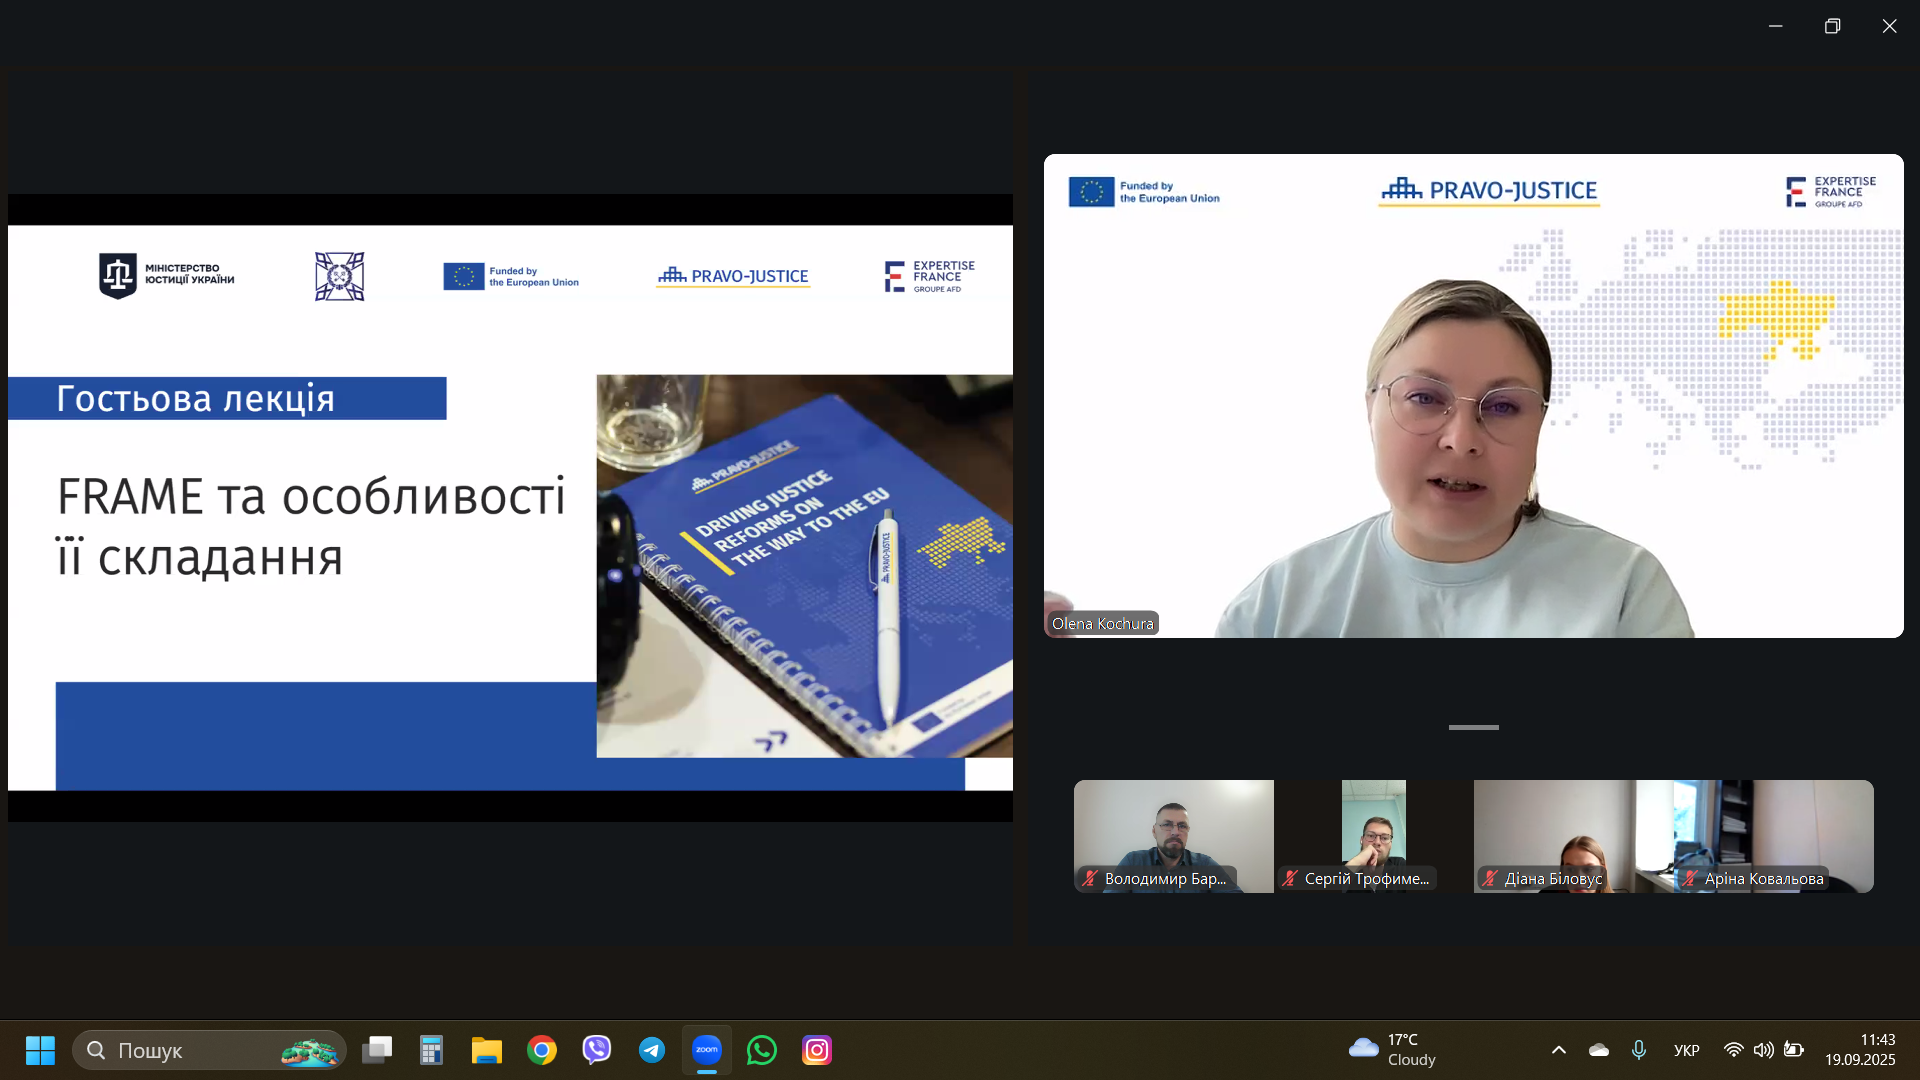
Task: Open Viber from the taskbar
Action: 597,1050
